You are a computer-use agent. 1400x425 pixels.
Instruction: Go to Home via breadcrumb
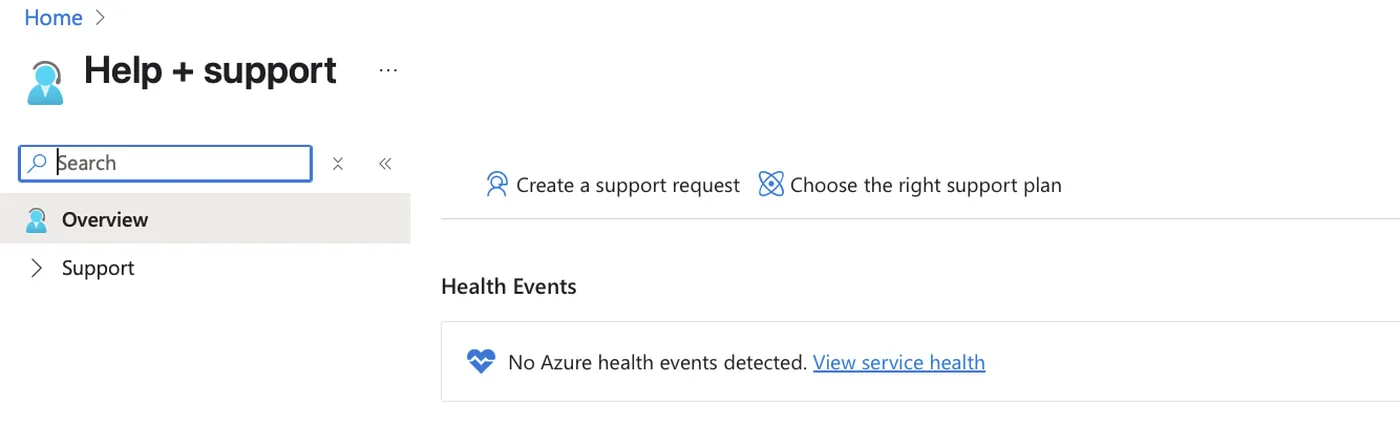(53, 17)
